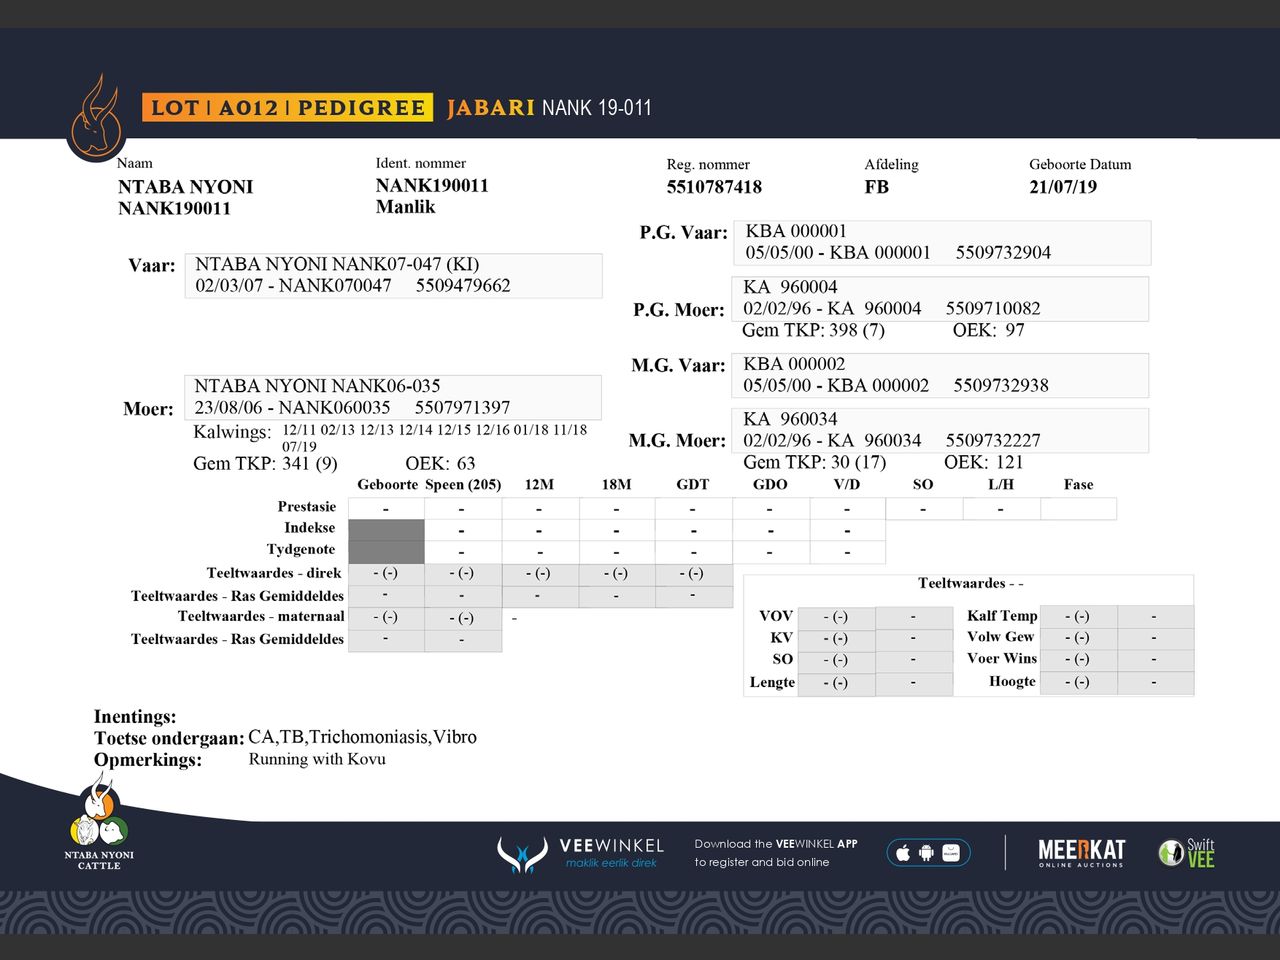Viewport: 1280px width, 960px height.
Task: Click the M.G. Moer box KA 960034
Action: [x=940, y=430]
